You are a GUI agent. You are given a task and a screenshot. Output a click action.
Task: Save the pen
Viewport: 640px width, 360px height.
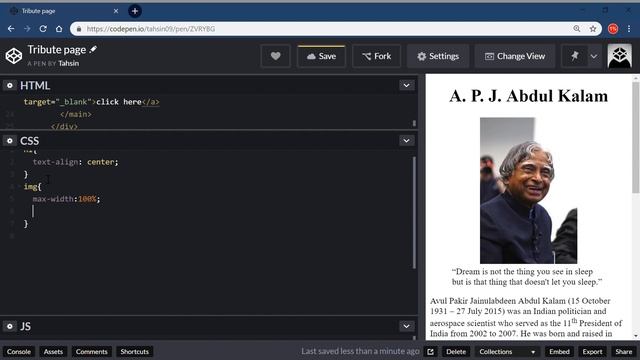(321, 56)
